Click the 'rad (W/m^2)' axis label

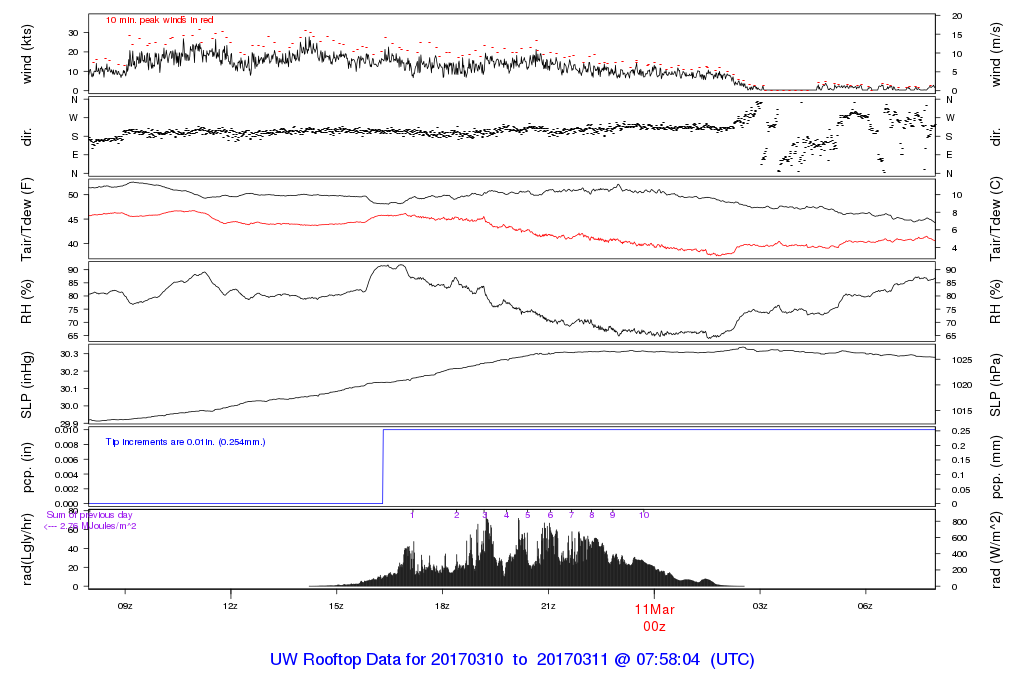(995, 550)
